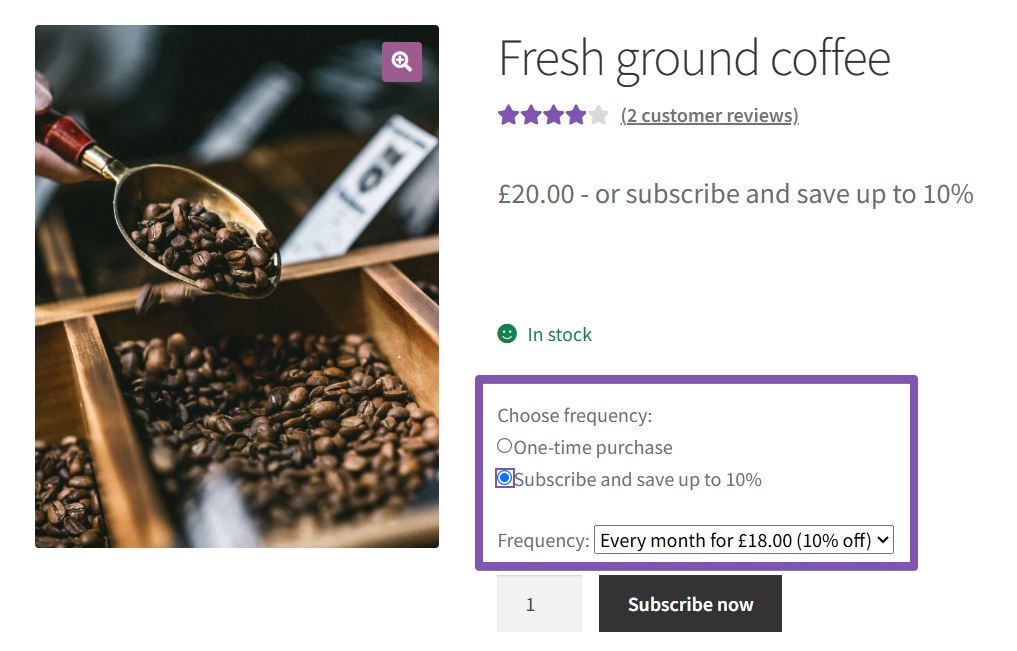
Task: Click the Fresh ground coffee title
Action: click(694, 58)
